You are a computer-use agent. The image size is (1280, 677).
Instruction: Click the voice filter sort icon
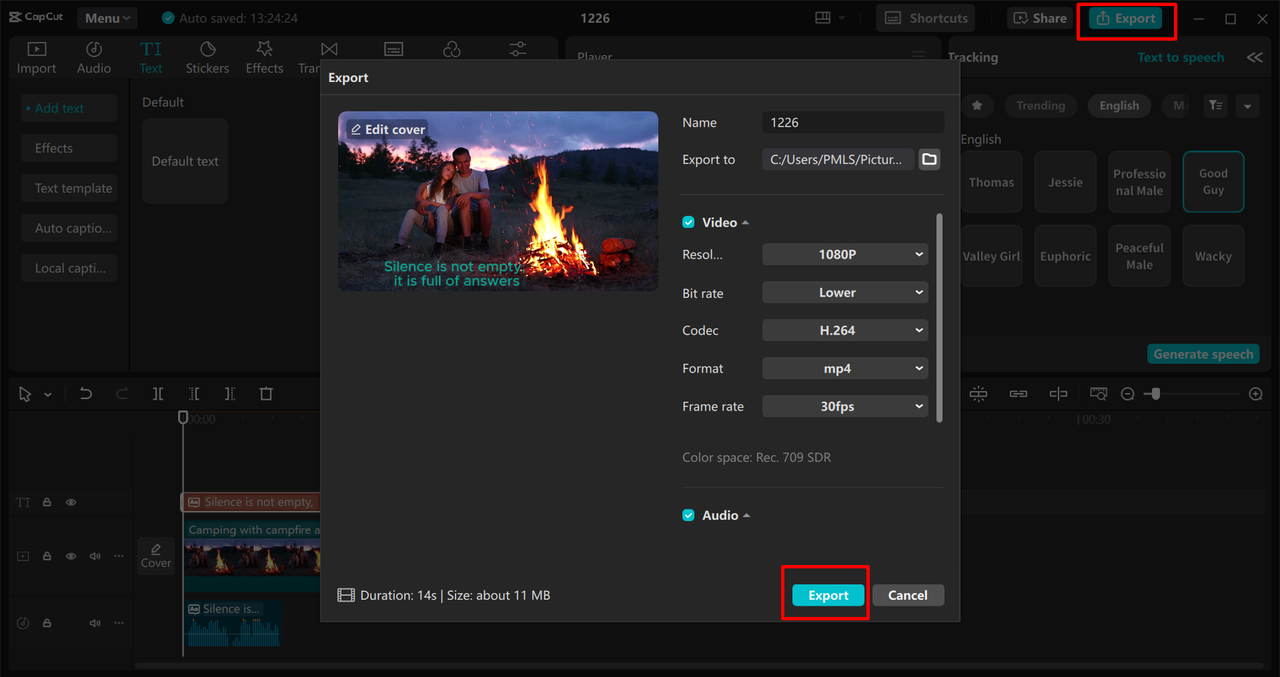[1215, 105]
